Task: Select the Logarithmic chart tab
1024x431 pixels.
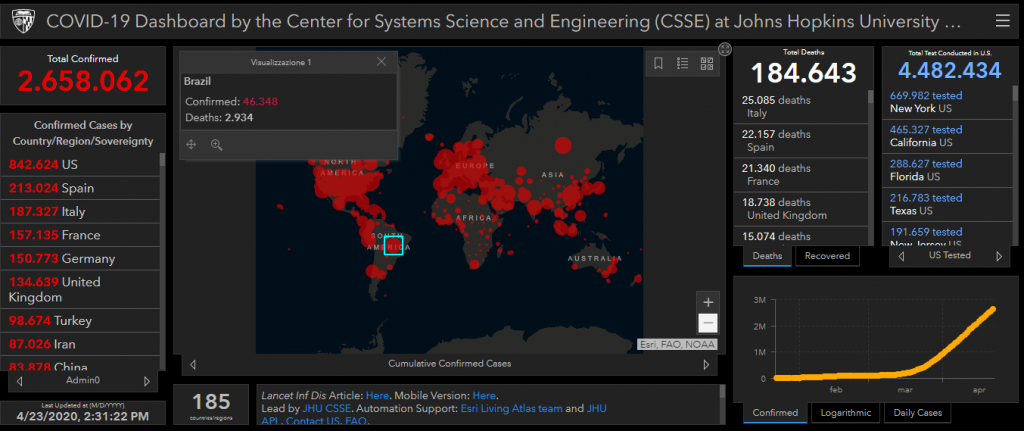Action: tap(846, 413)
